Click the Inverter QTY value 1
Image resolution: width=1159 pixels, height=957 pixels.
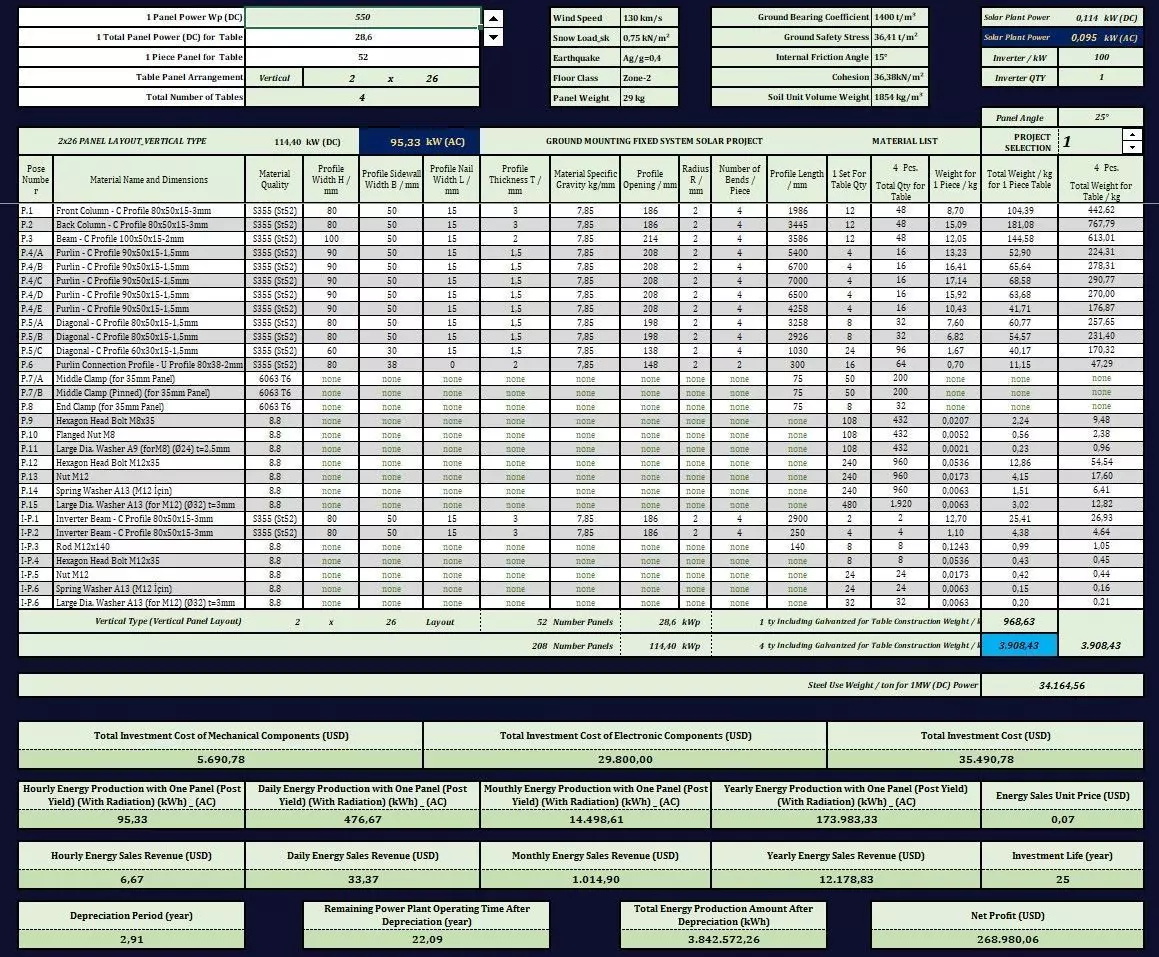[1101, 78]
